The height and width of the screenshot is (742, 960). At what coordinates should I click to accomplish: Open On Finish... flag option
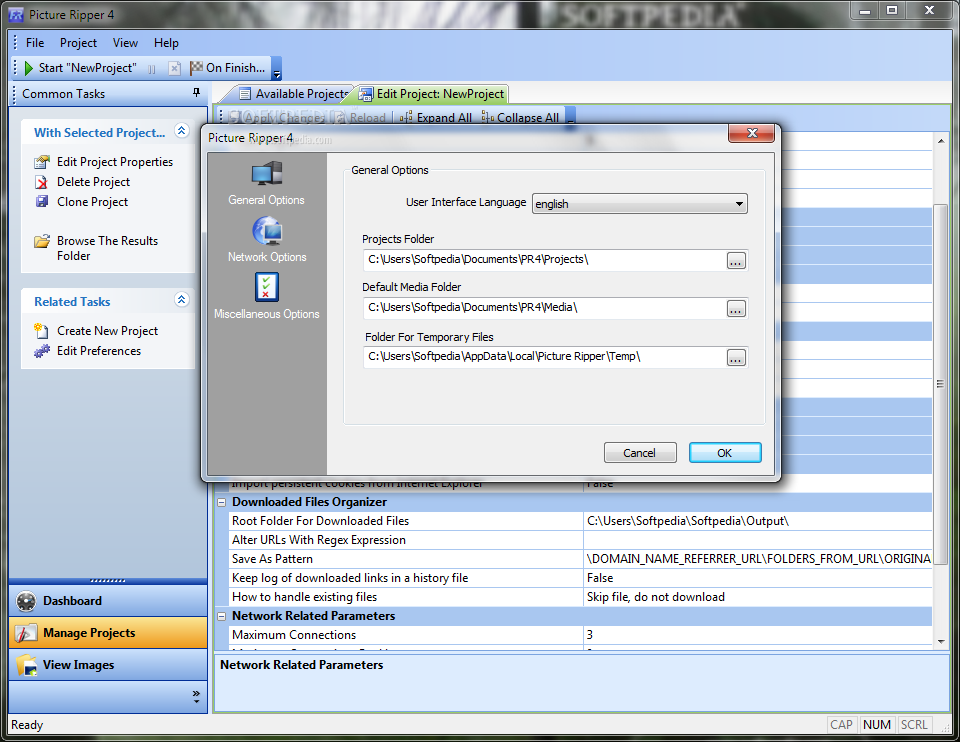227,68
